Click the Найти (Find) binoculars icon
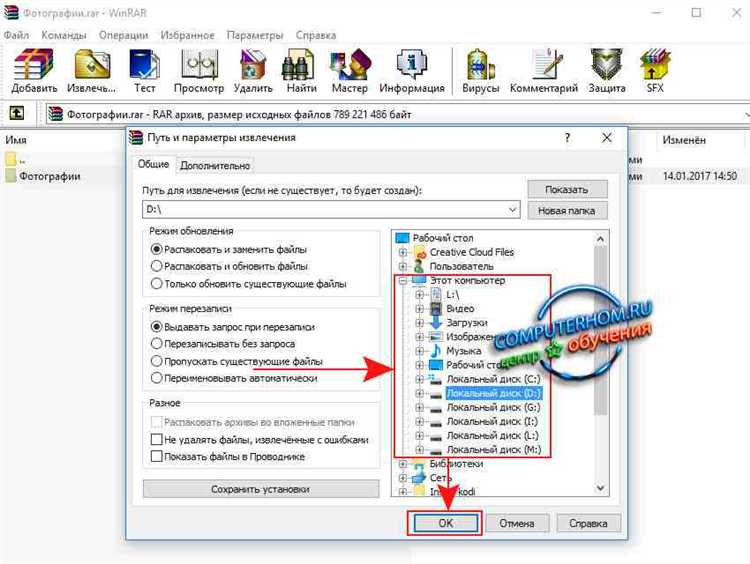 pos(301,70)
